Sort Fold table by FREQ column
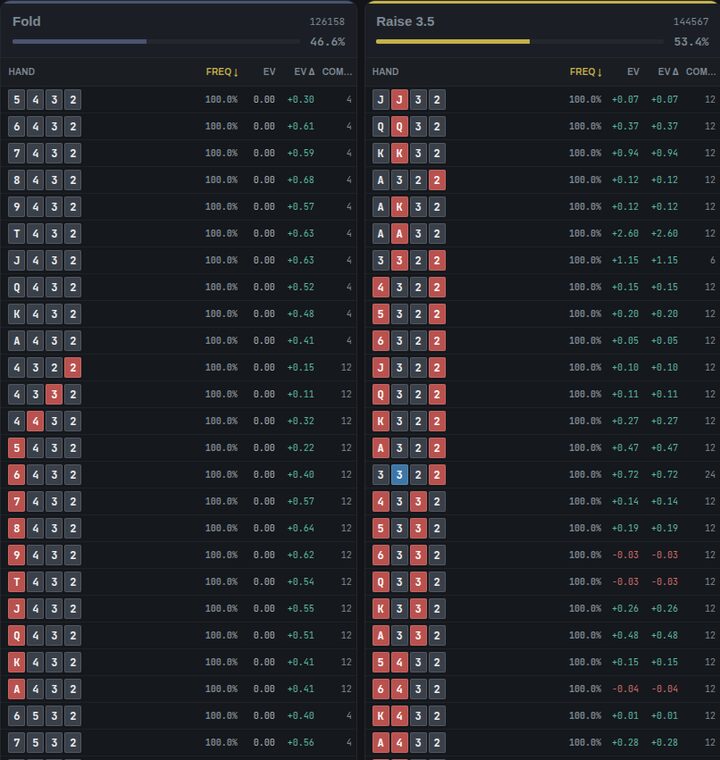 click(222, 72)
